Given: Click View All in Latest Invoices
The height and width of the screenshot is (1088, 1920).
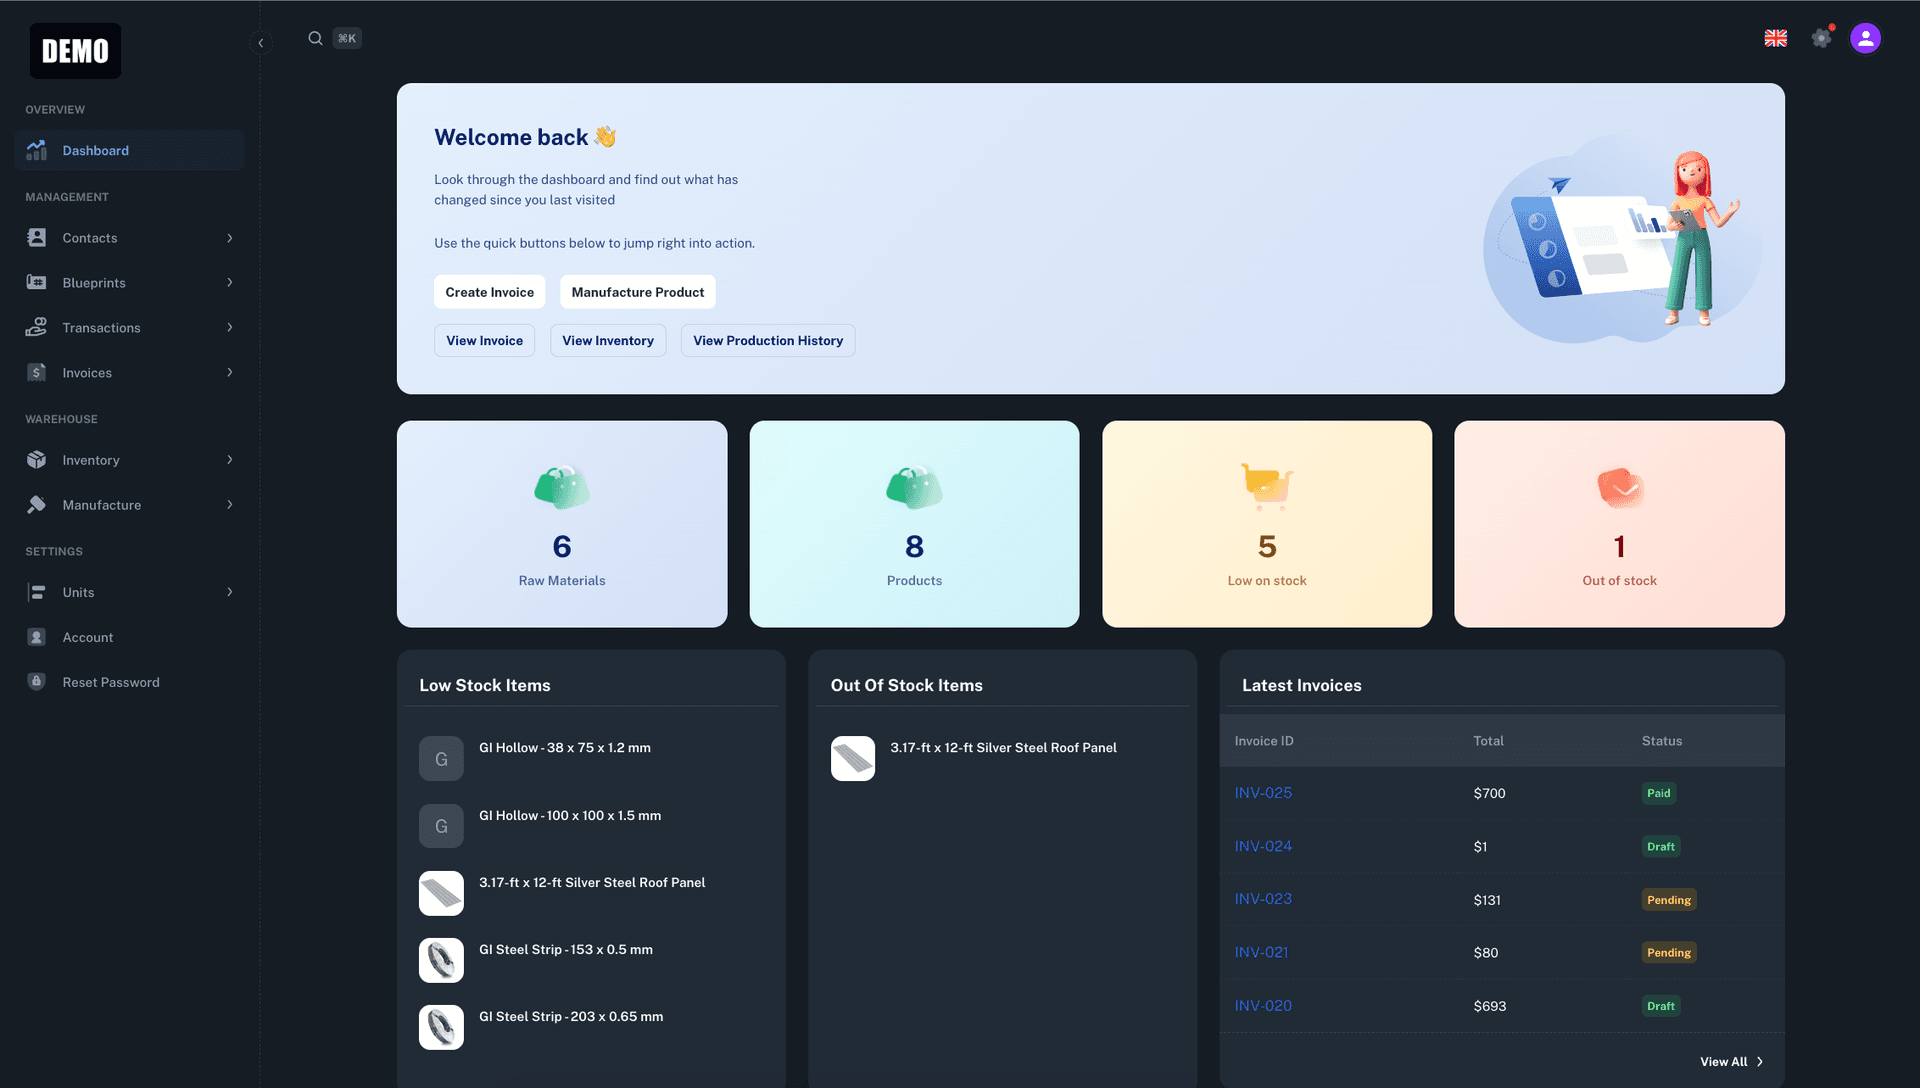Looking at the screenshot, I should (1723, 1061).
